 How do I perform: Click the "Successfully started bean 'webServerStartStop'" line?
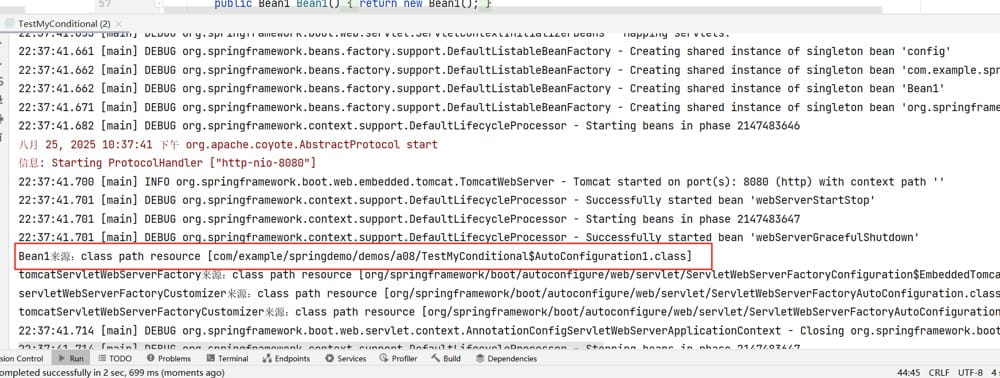(x=446, y=200)
